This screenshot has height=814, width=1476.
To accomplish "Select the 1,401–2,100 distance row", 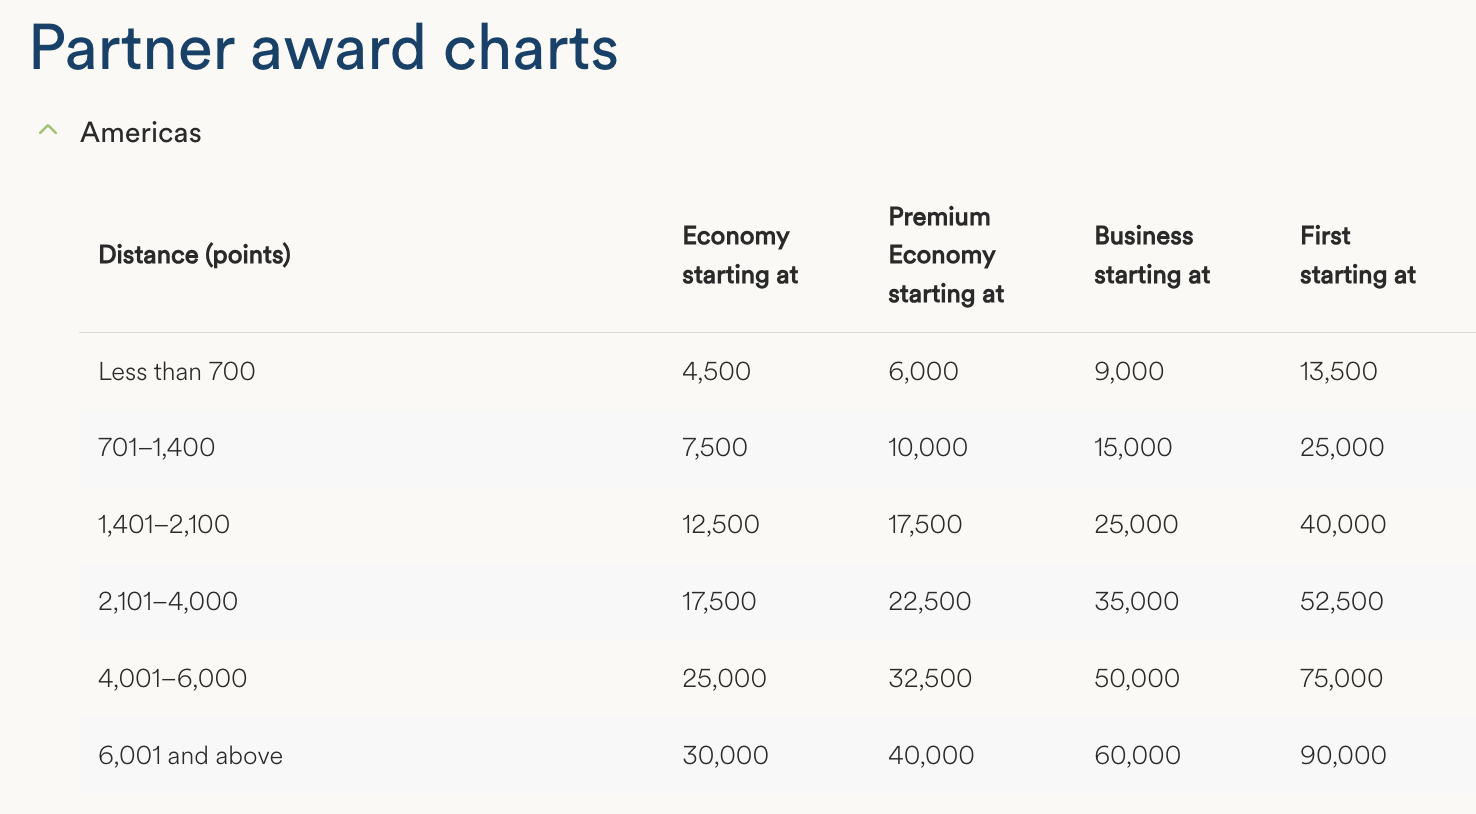I will point(164,524).
